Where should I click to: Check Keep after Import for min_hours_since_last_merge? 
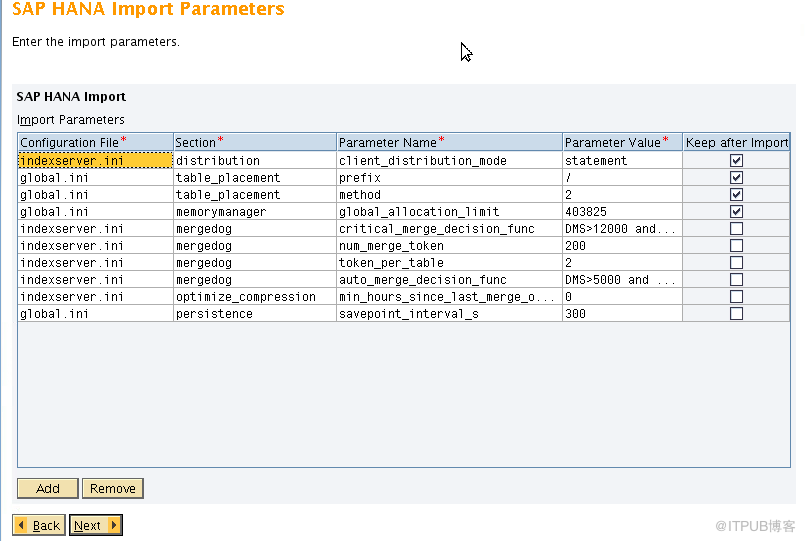tap(736, 296)
